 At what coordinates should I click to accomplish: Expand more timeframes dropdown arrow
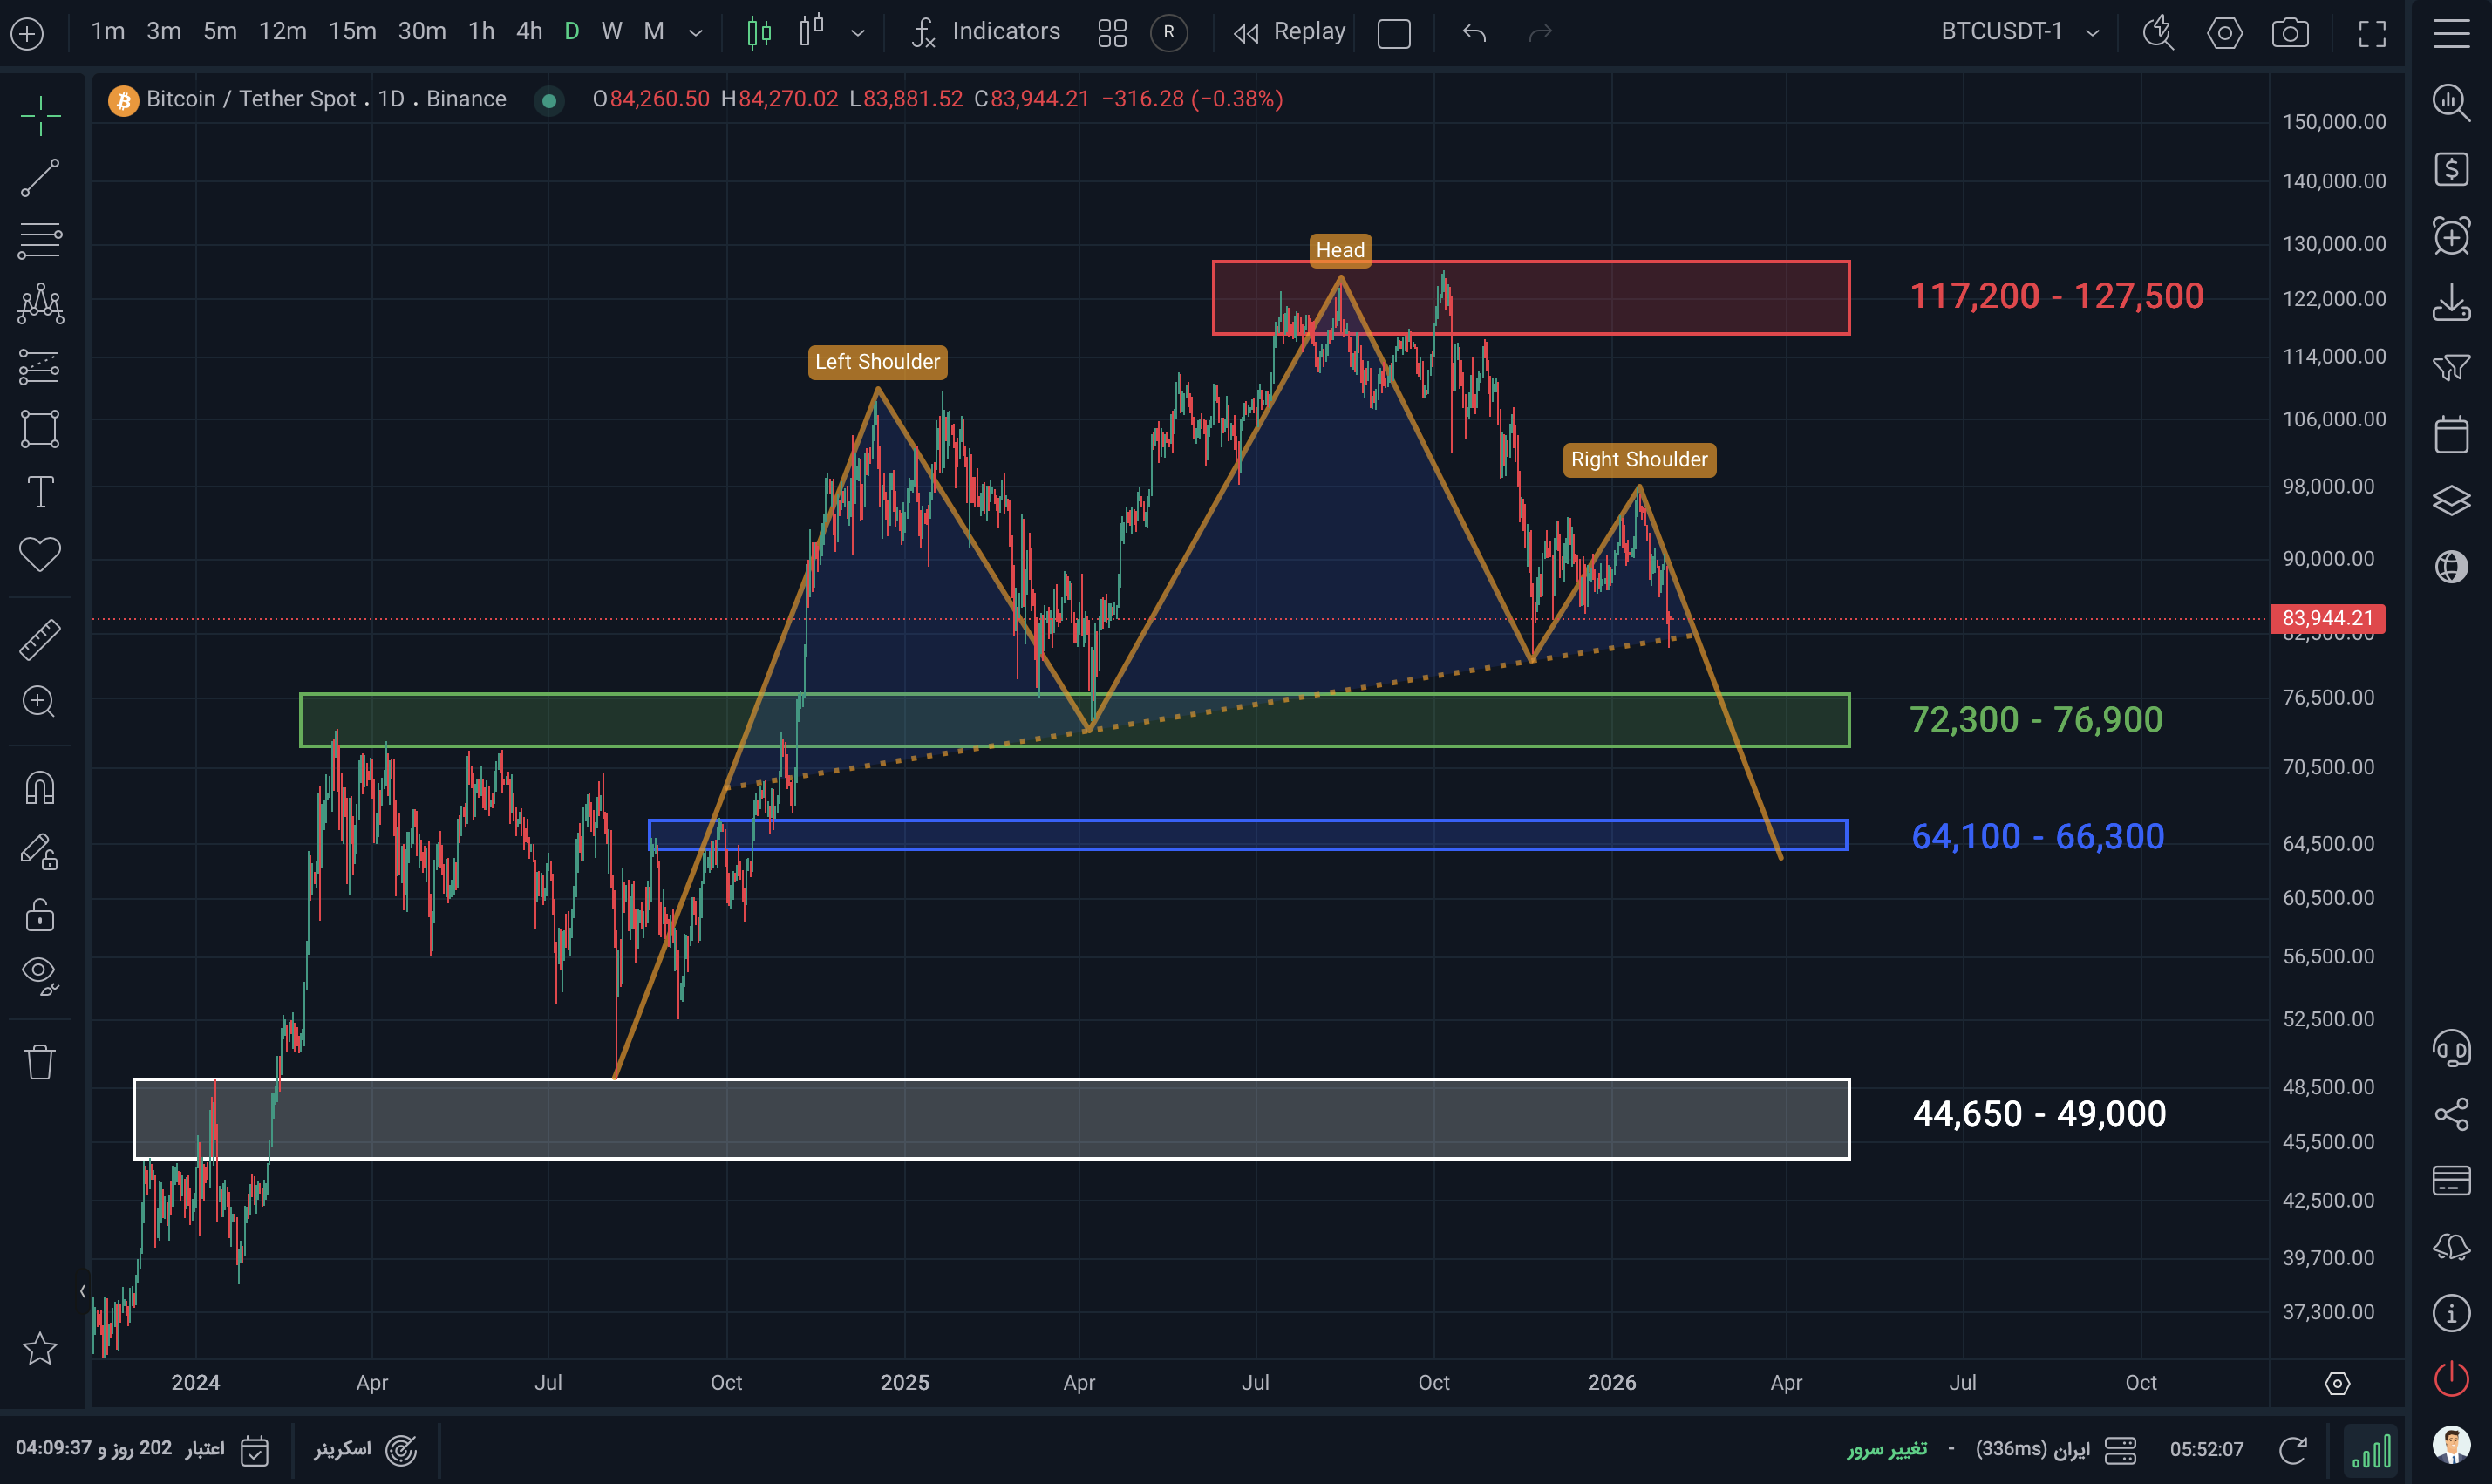(696, 33)
